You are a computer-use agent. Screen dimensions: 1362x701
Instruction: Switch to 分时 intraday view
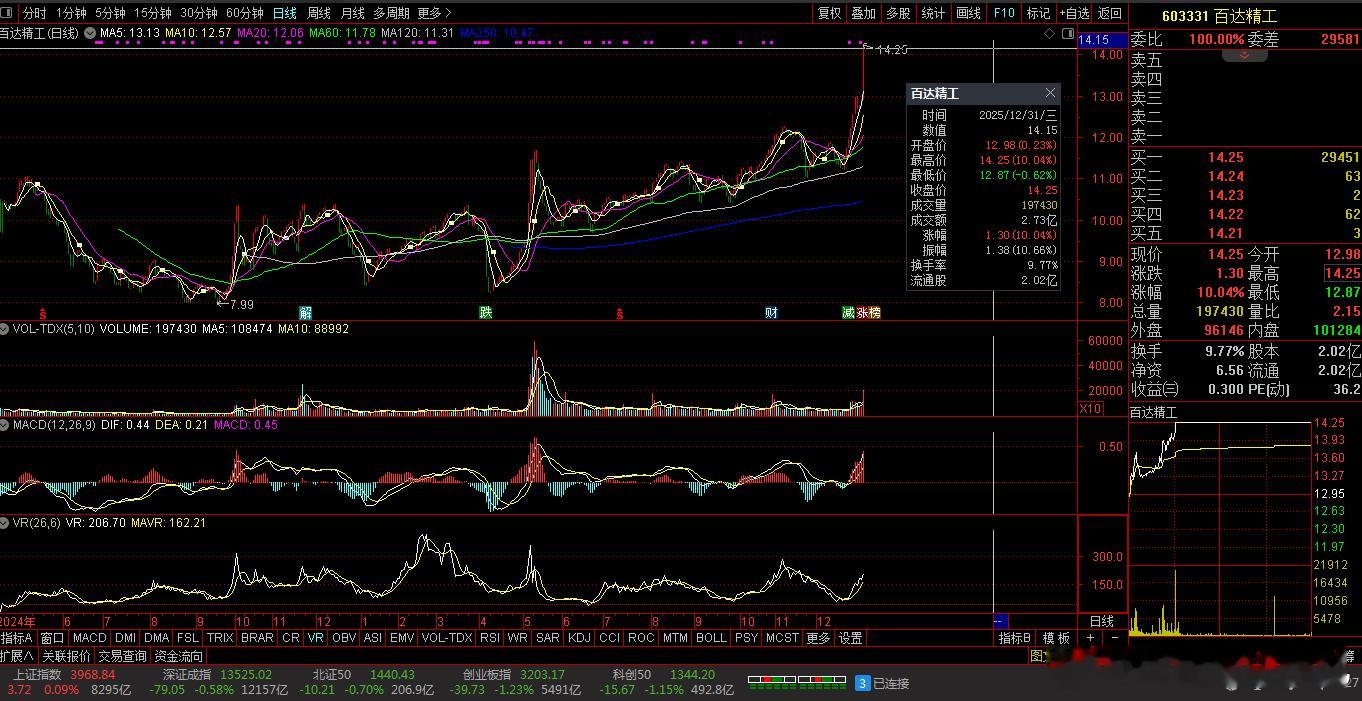(34, 13)
